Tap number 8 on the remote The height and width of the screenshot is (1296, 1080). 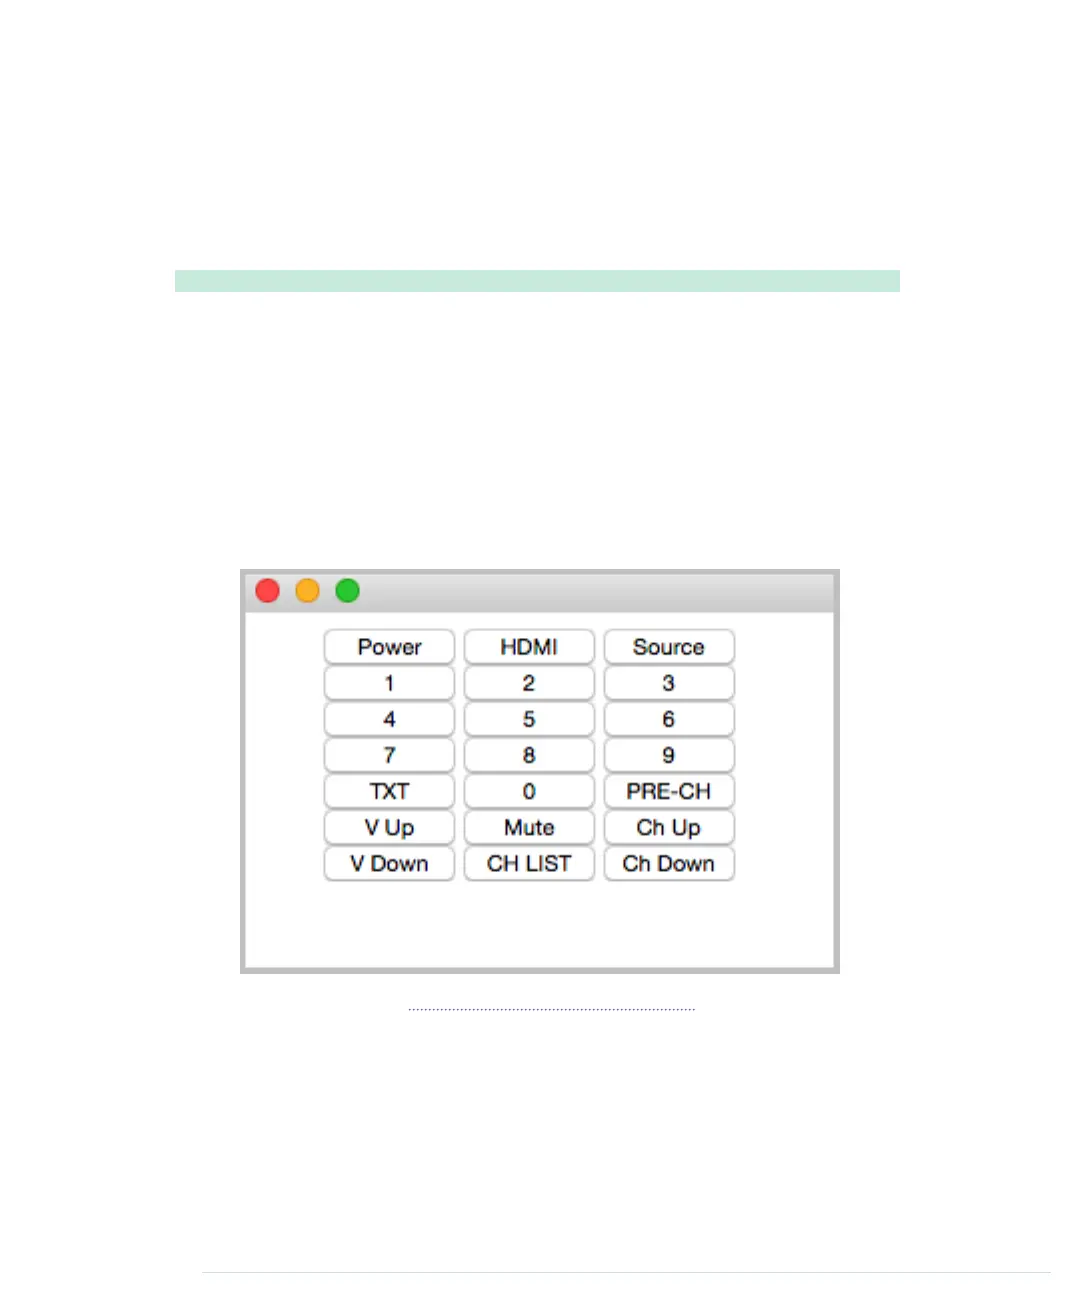pyautogui.click(x=529, y=755)
